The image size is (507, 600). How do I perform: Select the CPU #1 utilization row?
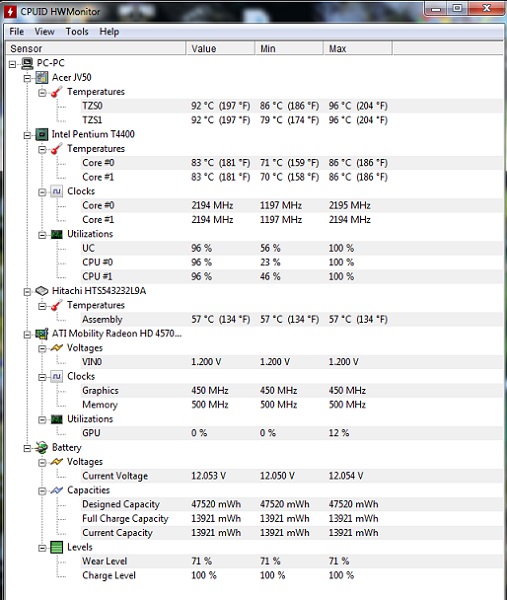point(291,277)
